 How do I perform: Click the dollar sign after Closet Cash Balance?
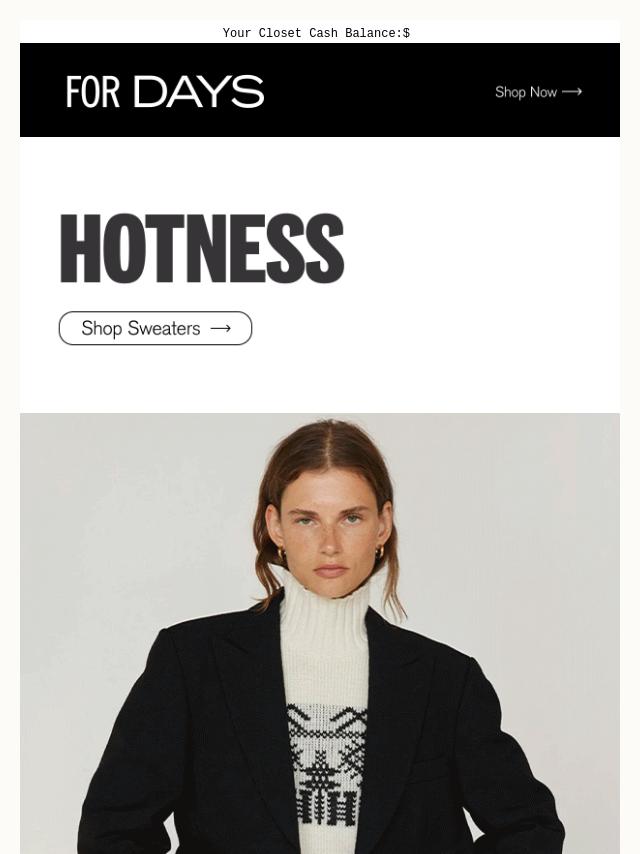(406, 33)
